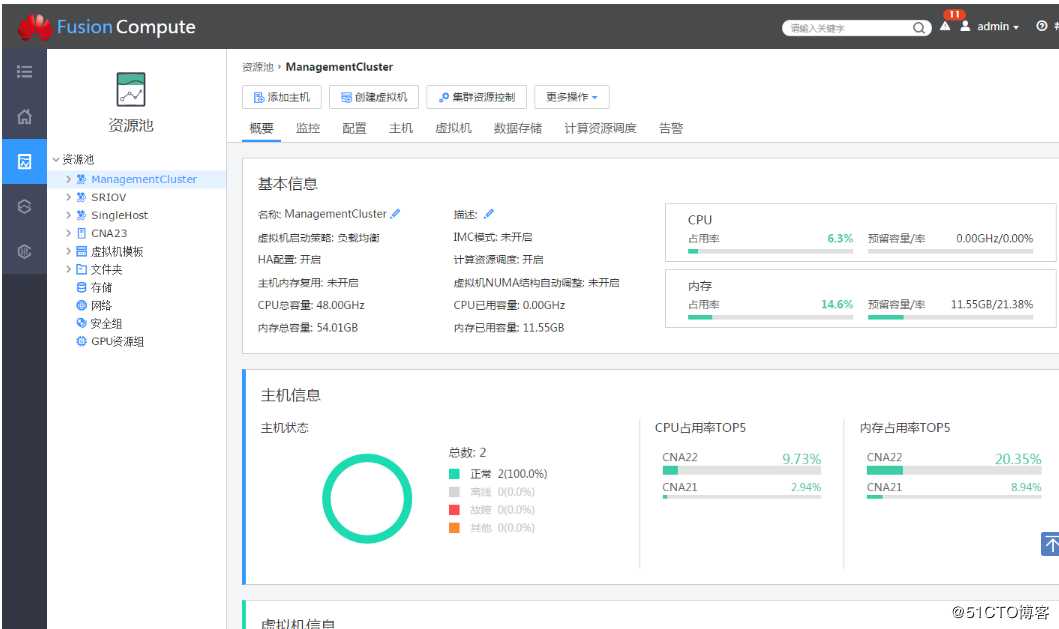Expand the SRIOV tree node
1059x629 pixels.
coord(68,197)
